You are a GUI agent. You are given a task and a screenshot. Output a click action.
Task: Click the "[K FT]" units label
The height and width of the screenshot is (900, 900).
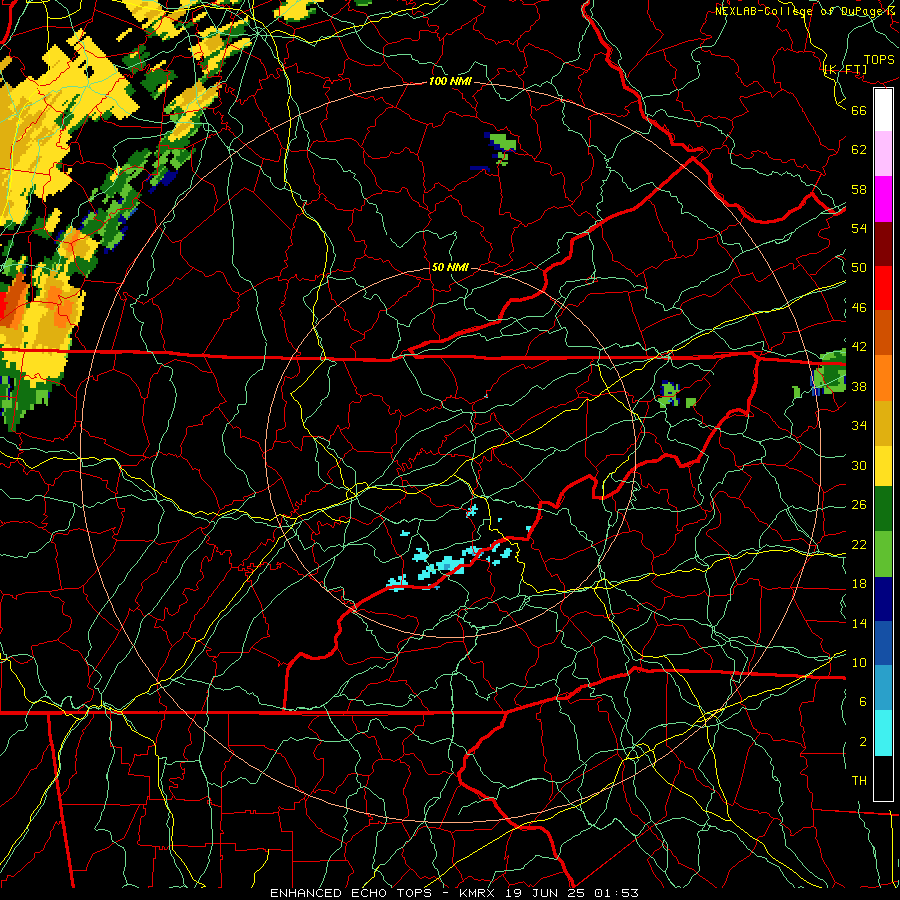845,70
